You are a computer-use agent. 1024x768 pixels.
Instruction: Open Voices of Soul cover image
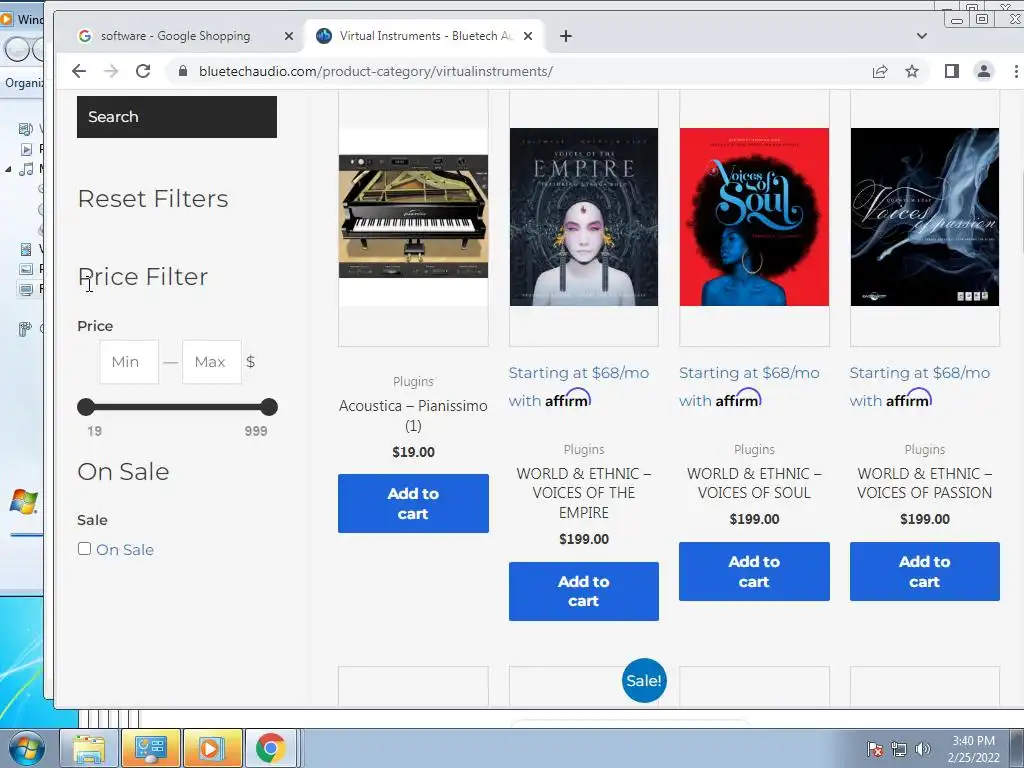pyautogui.click(x=754, y=216)
